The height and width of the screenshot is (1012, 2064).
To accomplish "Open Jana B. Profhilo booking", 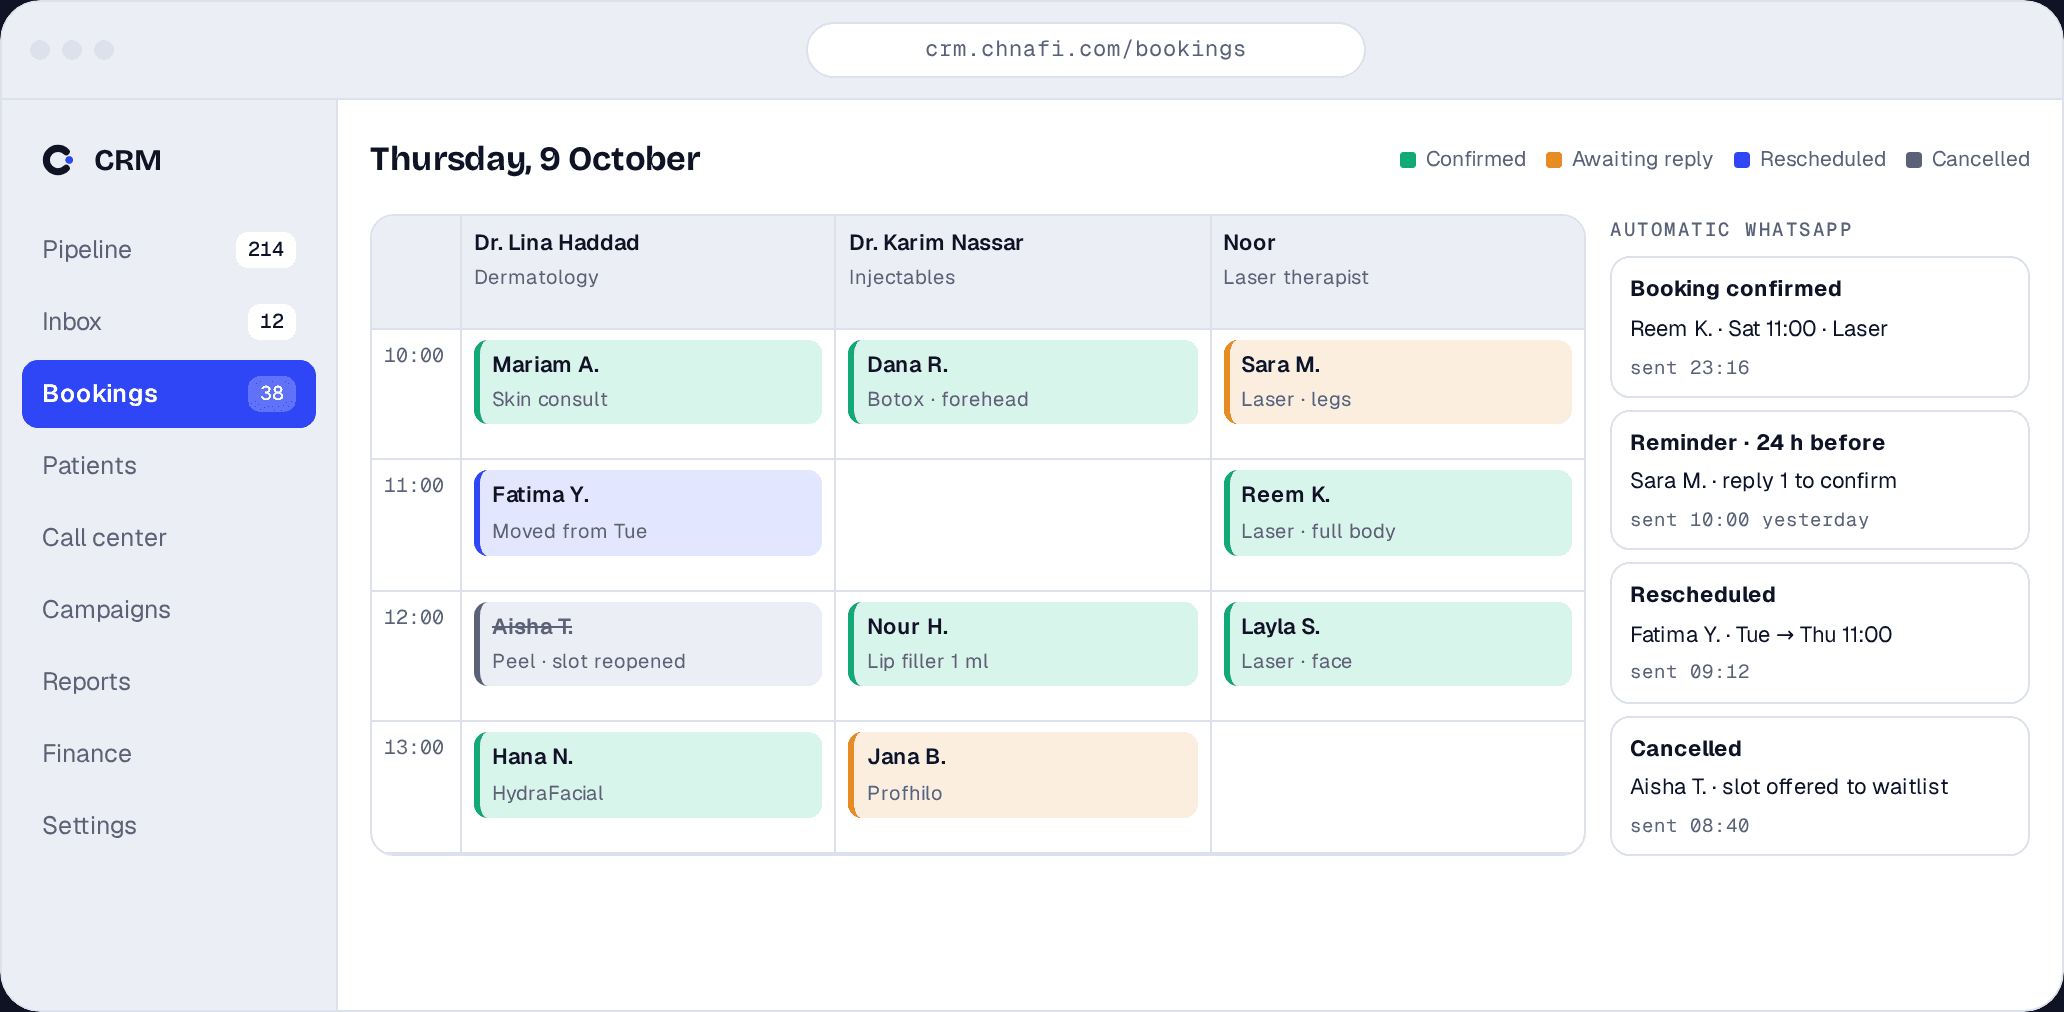I will click(1023, 775).
